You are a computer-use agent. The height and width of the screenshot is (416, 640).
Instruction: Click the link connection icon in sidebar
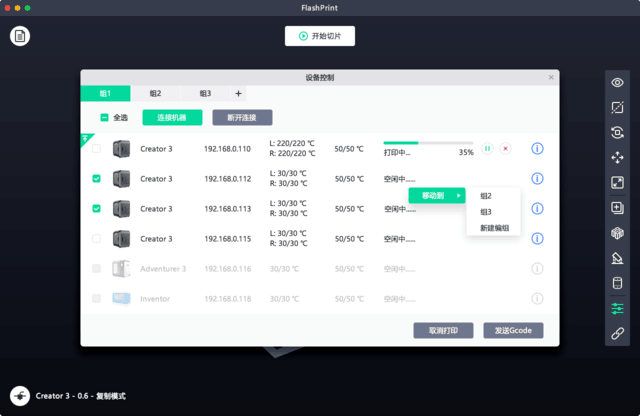[x=617, y=334]
